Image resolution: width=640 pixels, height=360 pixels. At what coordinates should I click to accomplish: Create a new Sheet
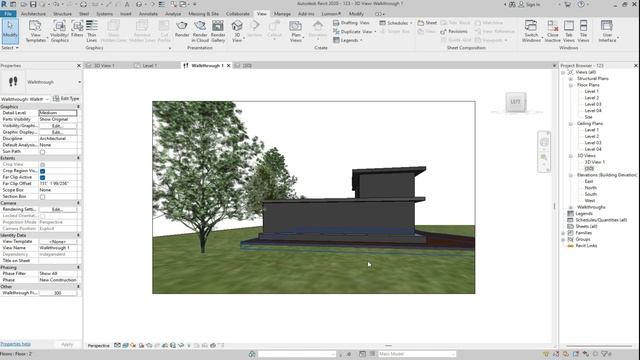point(427,23)
